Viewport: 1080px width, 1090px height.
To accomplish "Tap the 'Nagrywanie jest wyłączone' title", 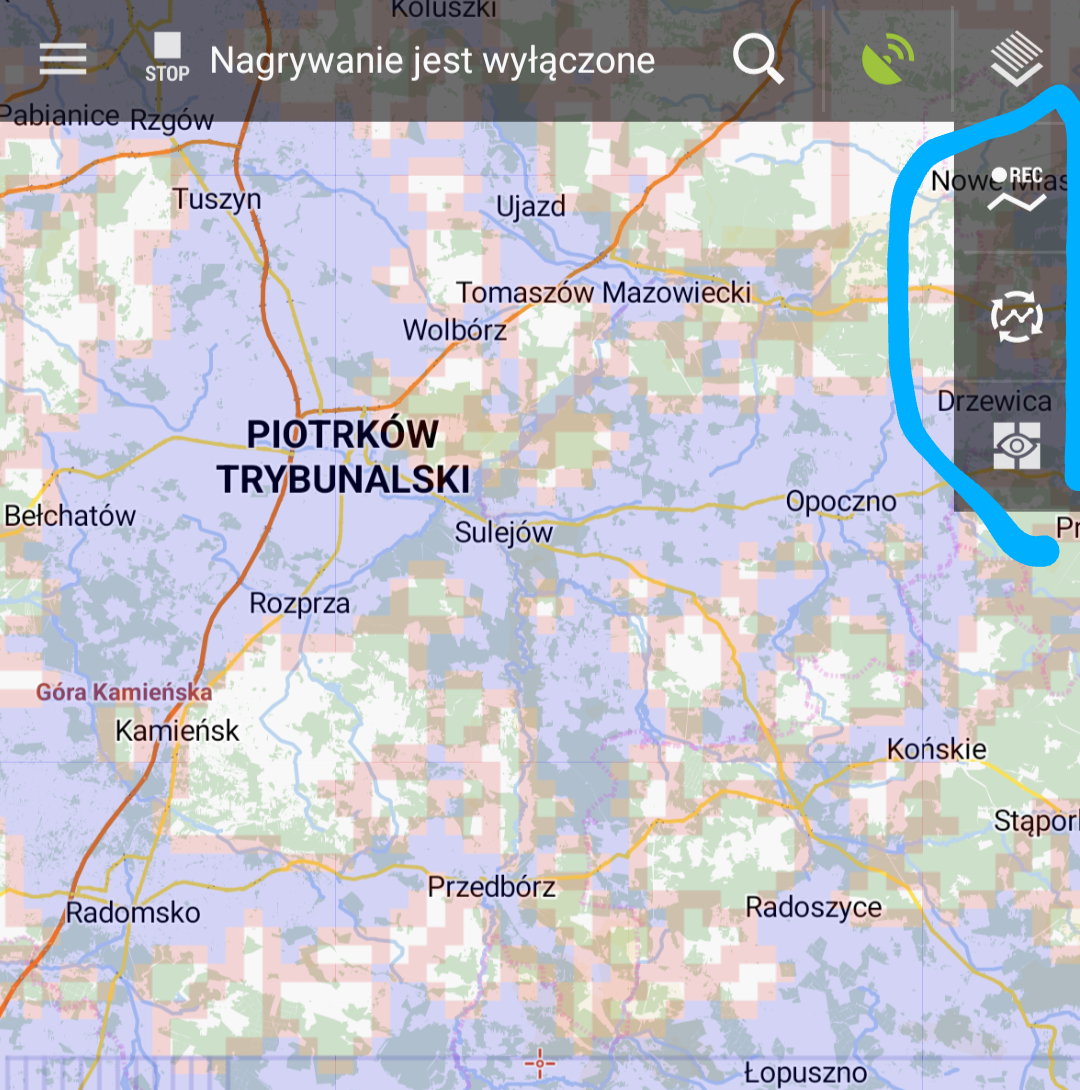I will (x=432, y=61).
